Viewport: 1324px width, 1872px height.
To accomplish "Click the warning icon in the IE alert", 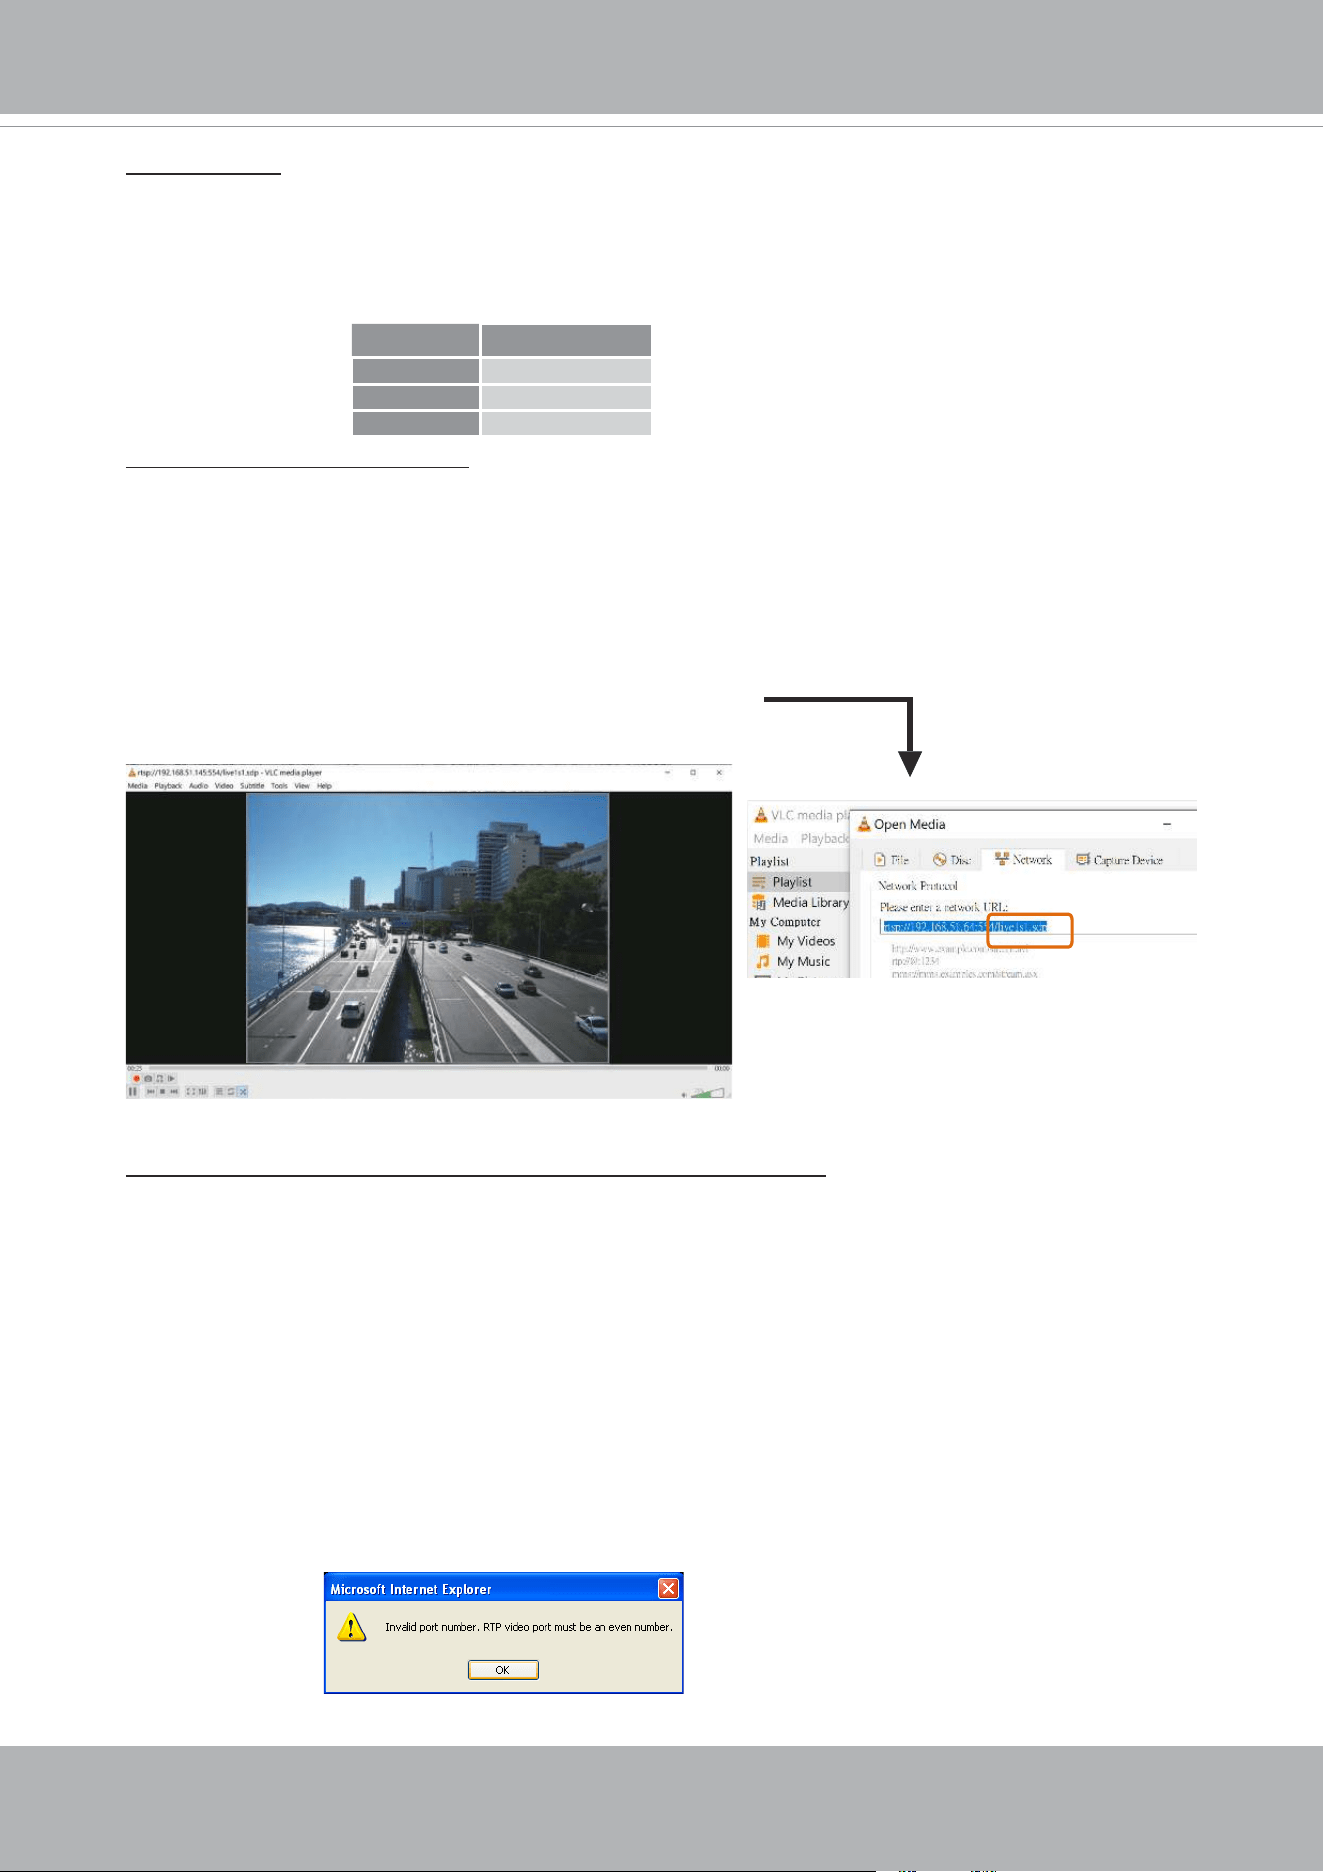I will 351,1627.
